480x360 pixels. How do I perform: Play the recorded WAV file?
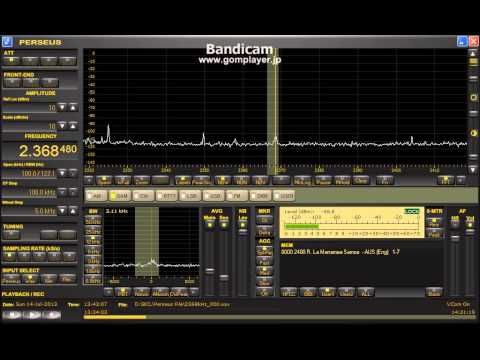click(32, 315)
